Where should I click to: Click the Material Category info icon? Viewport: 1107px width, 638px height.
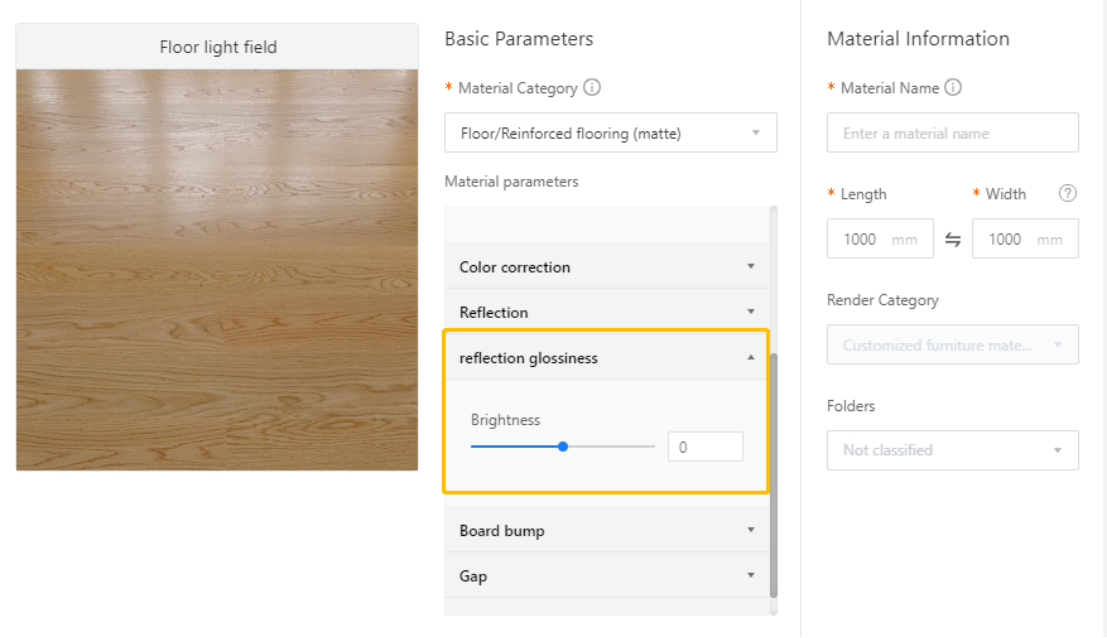[x=592, y=88]
